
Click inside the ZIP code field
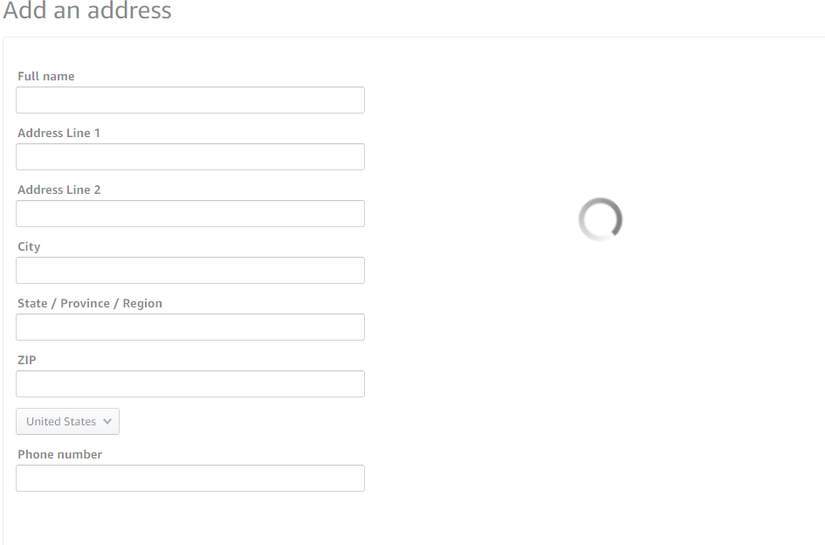190,384
